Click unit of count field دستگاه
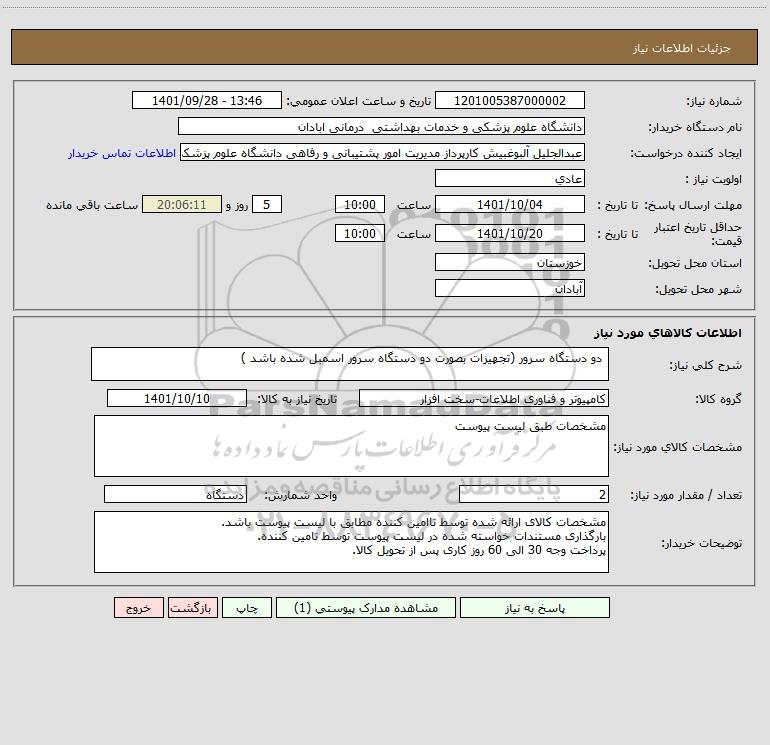Viewport: 770px width, 745px height. (x=175, y=495)
